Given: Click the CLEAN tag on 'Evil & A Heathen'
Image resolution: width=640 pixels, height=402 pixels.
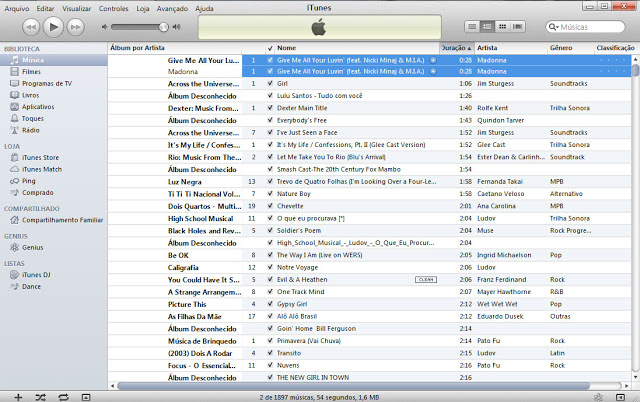Looking at the screenshot, I should coord(425,280).
